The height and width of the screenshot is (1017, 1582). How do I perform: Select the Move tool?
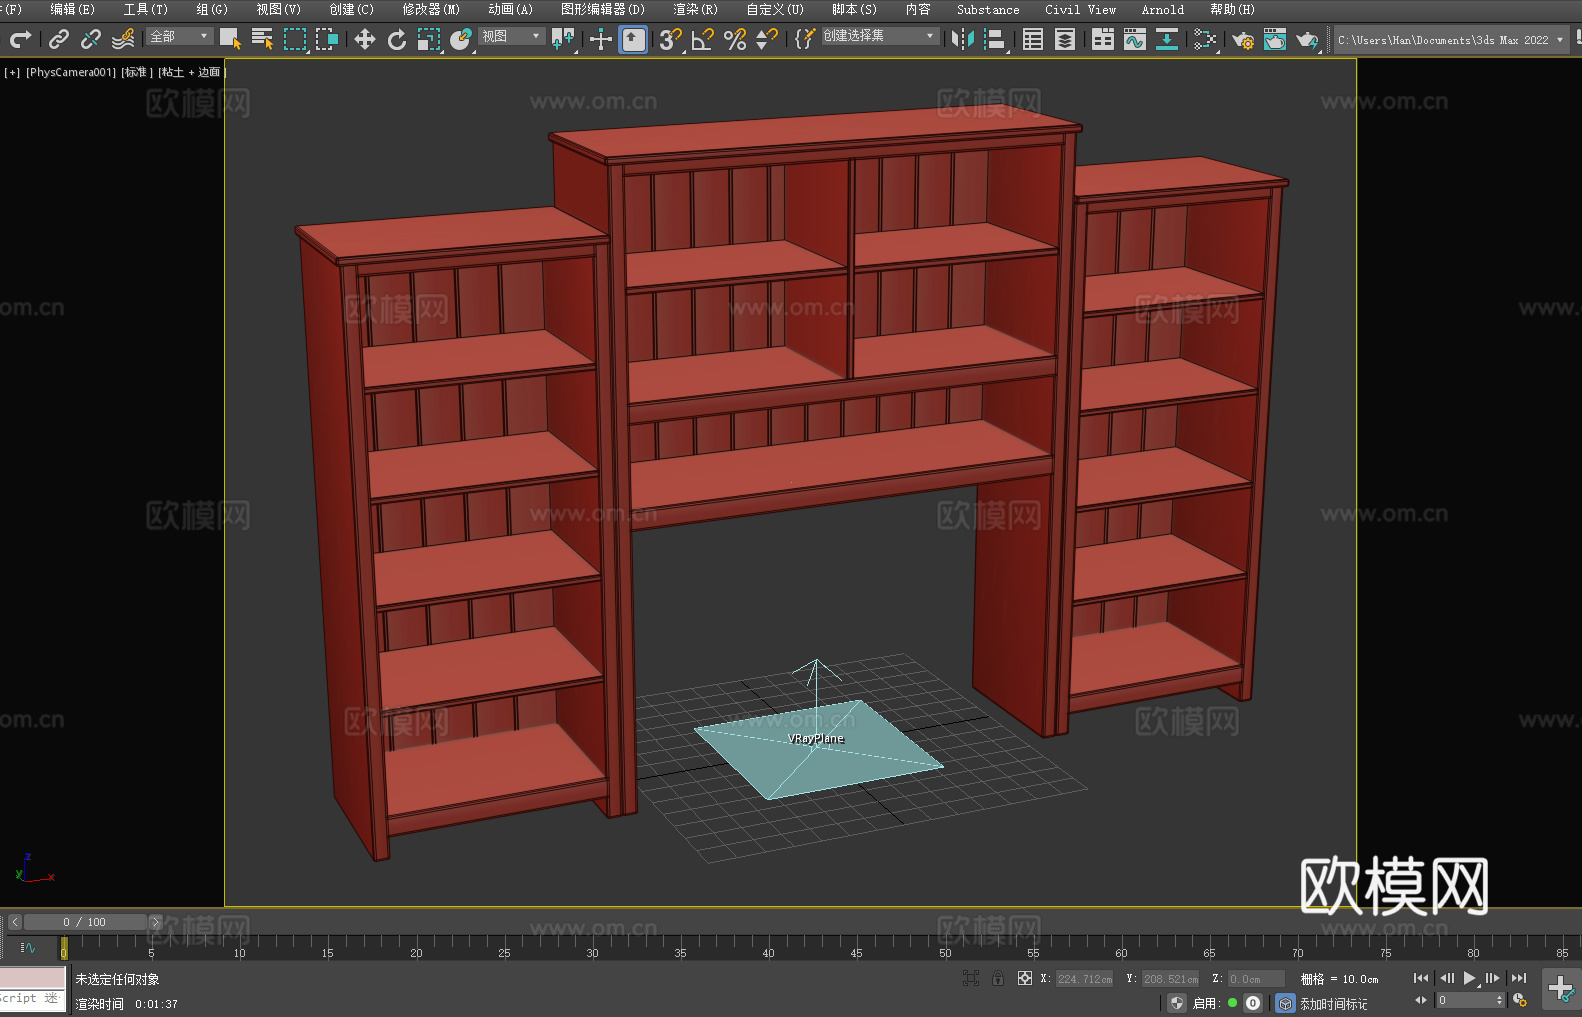pyautogui.click(x=365, y=39)
